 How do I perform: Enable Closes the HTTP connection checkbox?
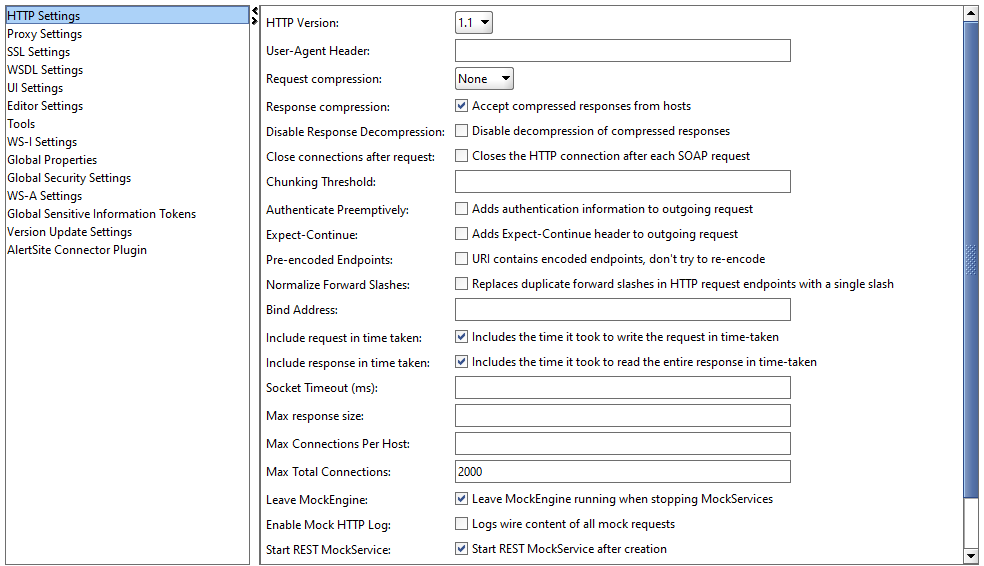(x=461, y=156)
